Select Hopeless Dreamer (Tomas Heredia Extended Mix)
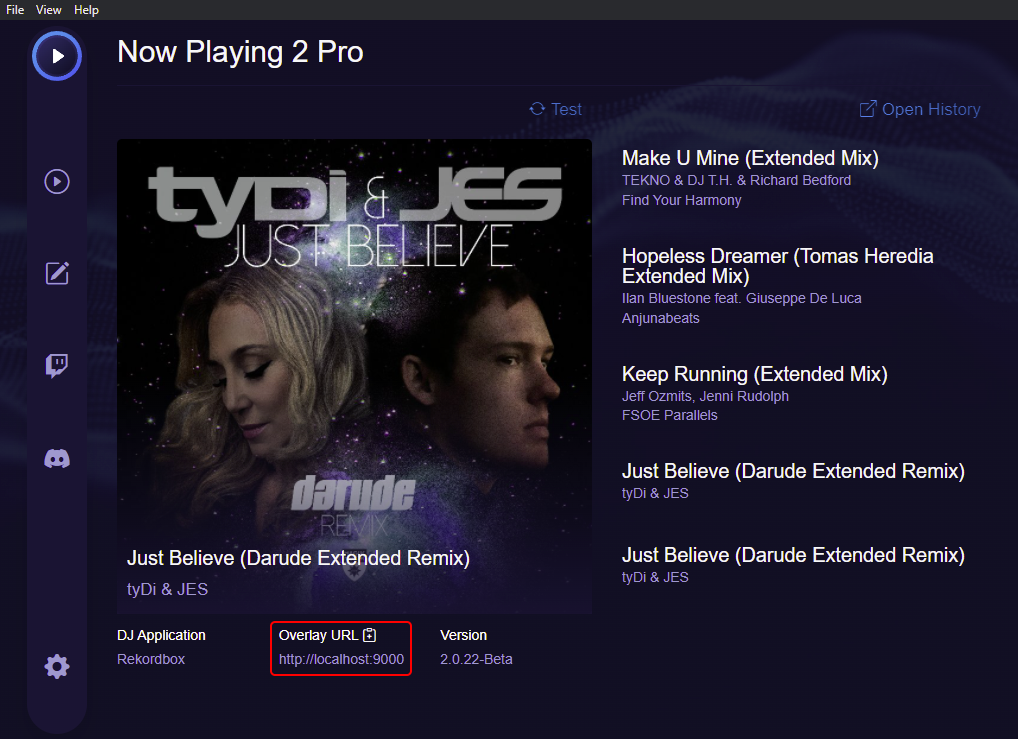The width and height of the screenshot is (1018, 739). (777, 266)
